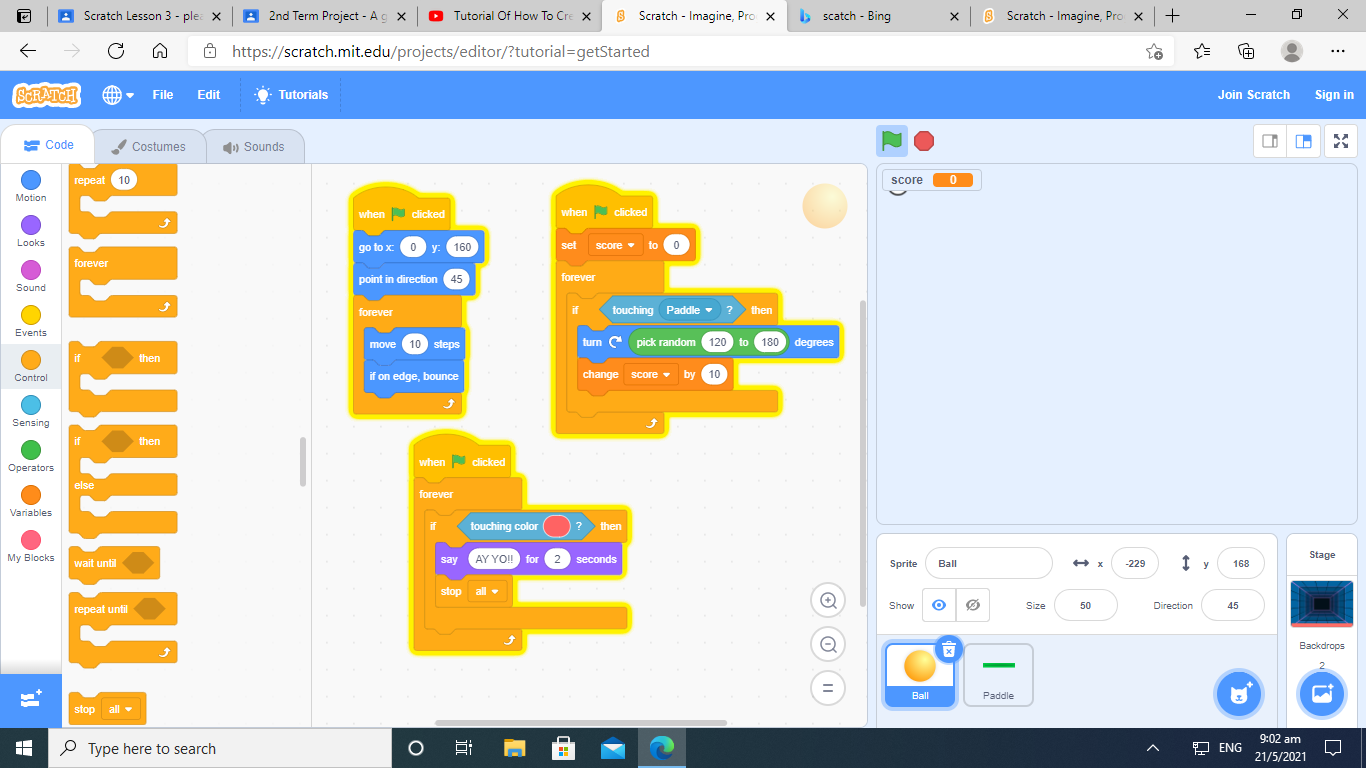
Task: Delete the Ball sprite with trash icon
Action: click(x=949, y=650)
